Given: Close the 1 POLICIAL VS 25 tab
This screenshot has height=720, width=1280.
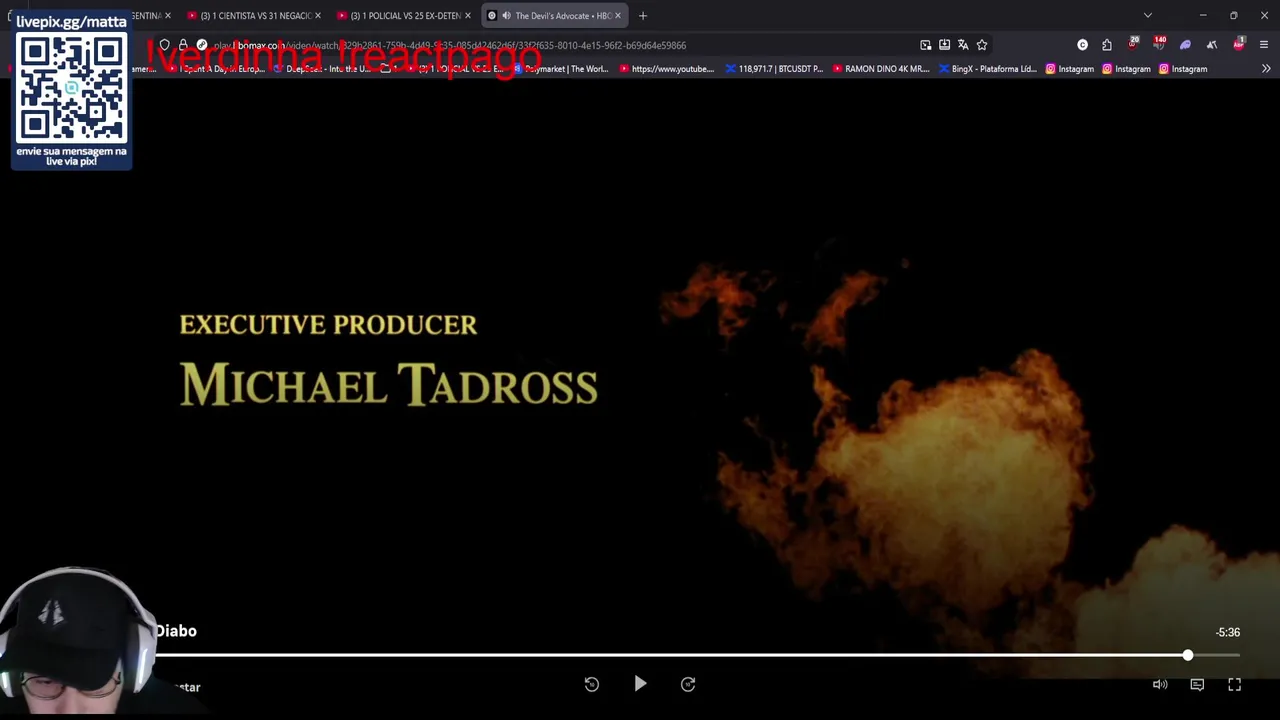Looking at the screenshot, I should [x=467, y=16].
